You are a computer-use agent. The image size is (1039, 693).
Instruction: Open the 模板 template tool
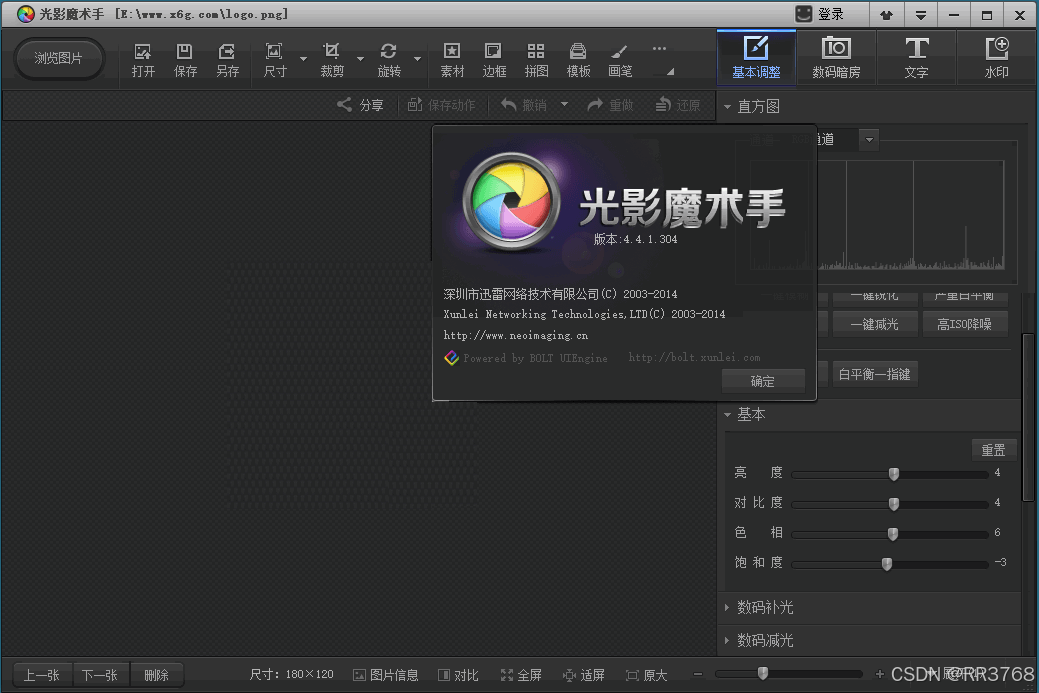[x=578, y=60]
